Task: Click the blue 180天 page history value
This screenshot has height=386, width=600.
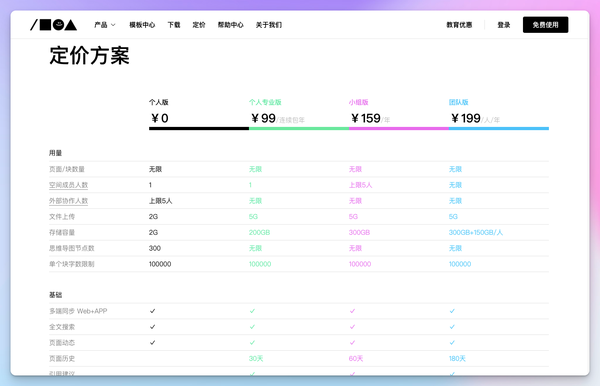Action: (x=457, y=358)
